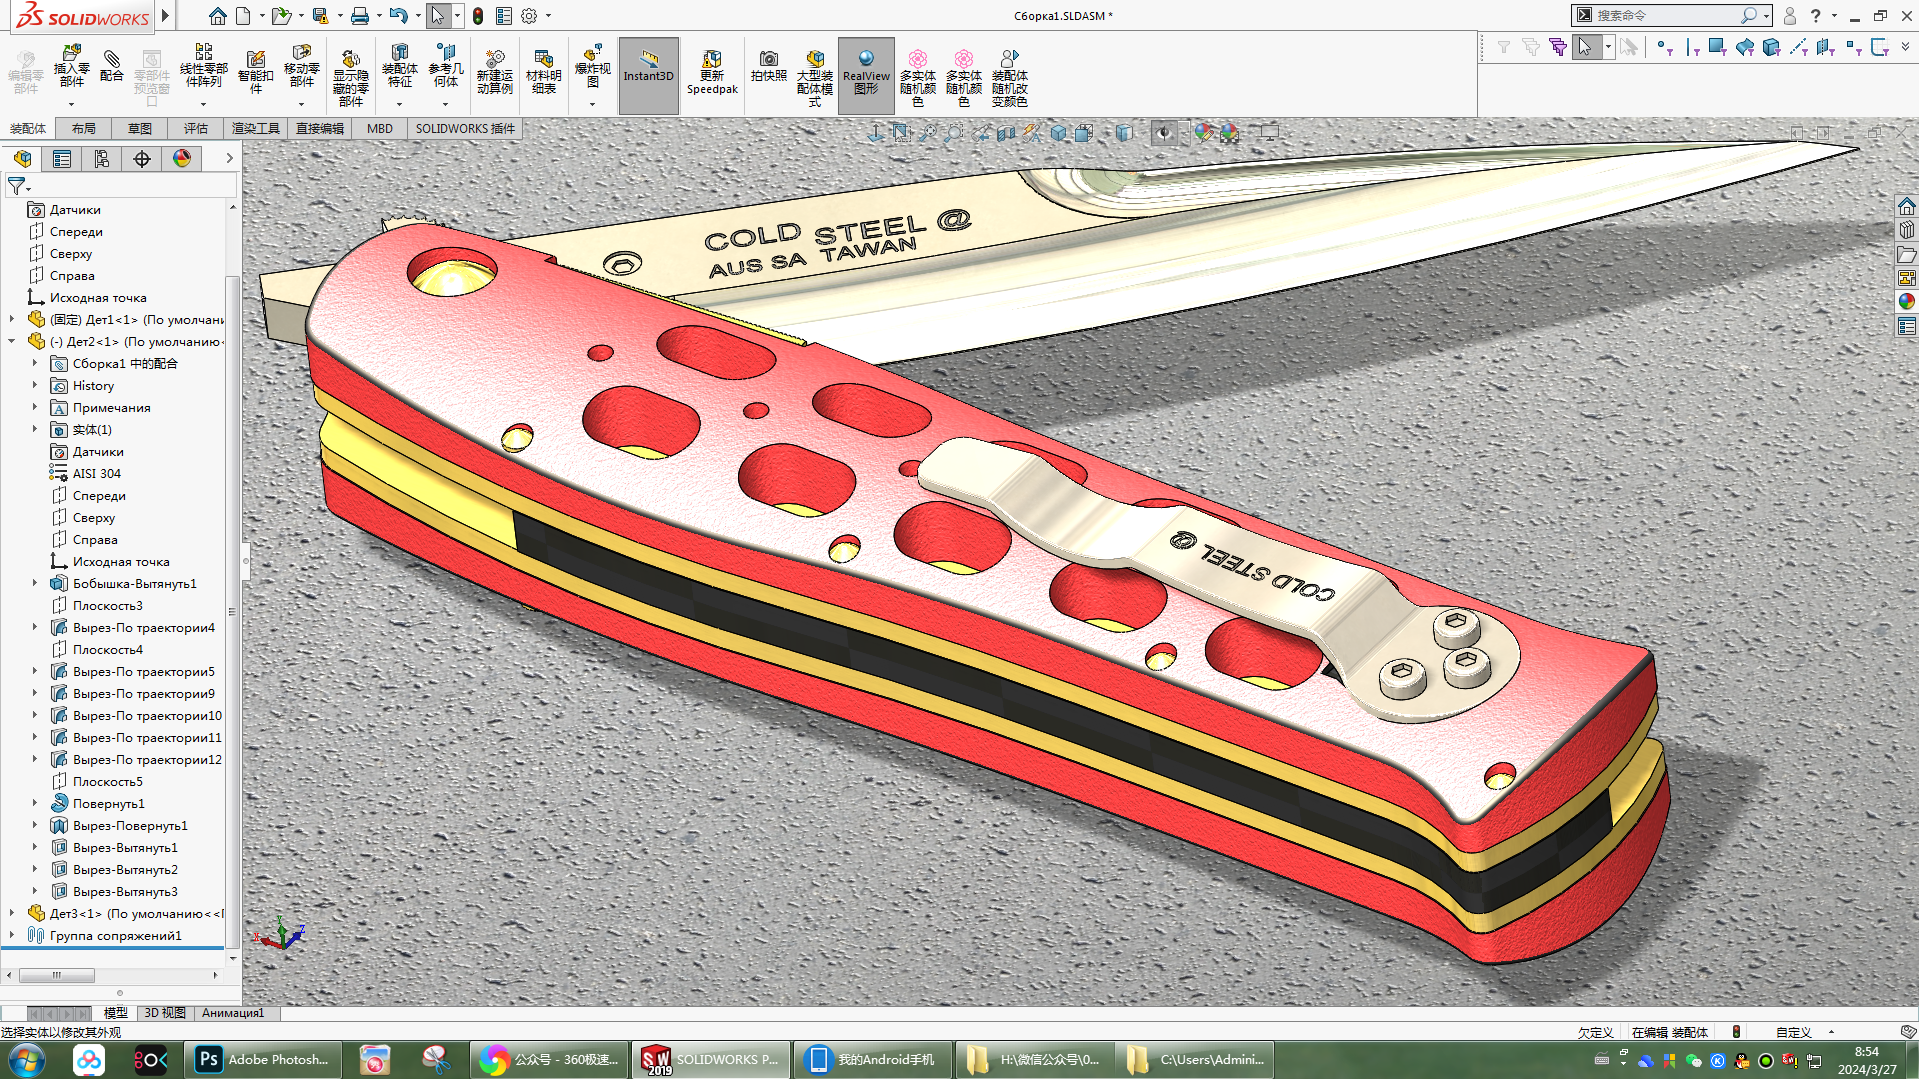The image size is (1919, 1079).
Task: Switch to the 评估 (Evaluate) ribbon tab
Action: coord(196,129)
